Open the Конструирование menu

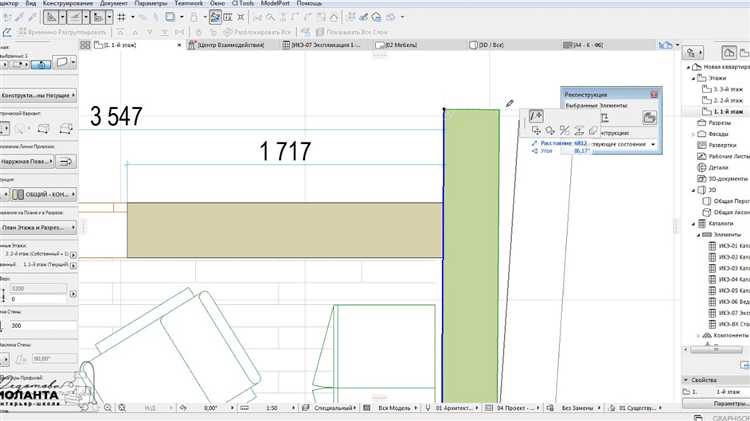pyautogui.click(x=68, y=3)
